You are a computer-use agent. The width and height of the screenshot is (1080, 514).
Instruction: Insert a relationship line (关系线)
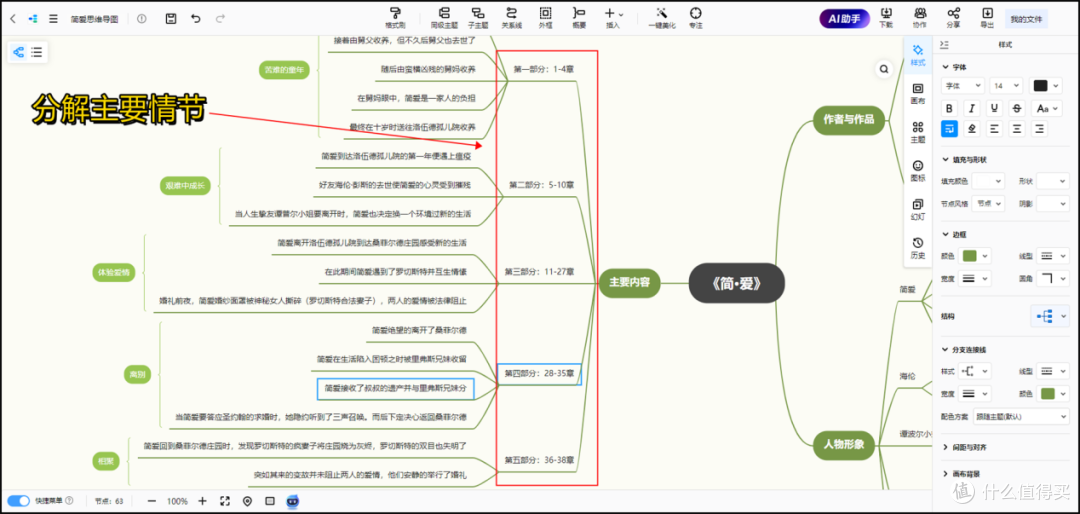pos(510,17)
